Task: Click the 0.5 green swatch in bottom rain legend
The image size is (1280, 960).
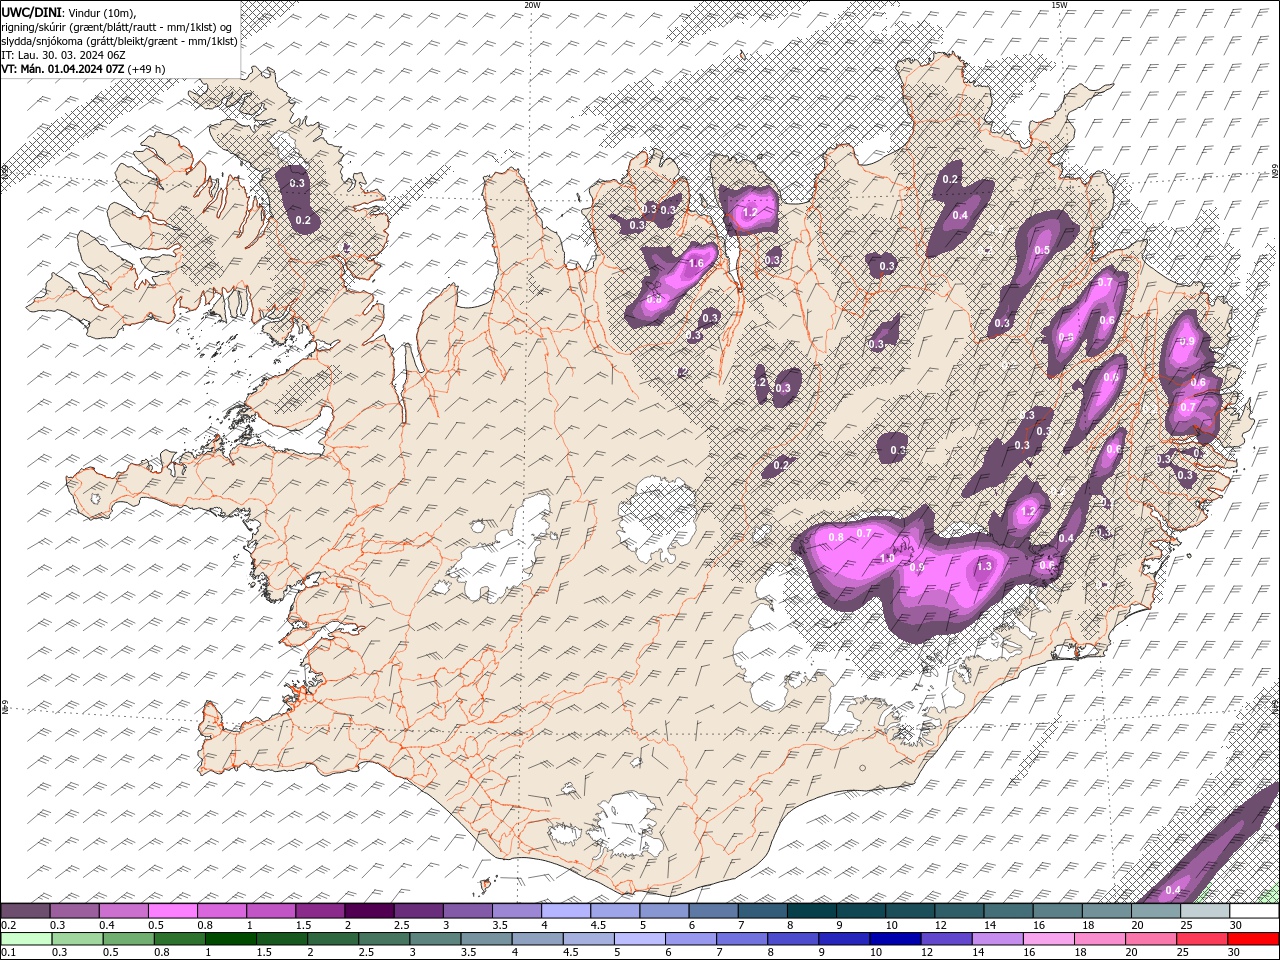Action: [x=129, y=939]
